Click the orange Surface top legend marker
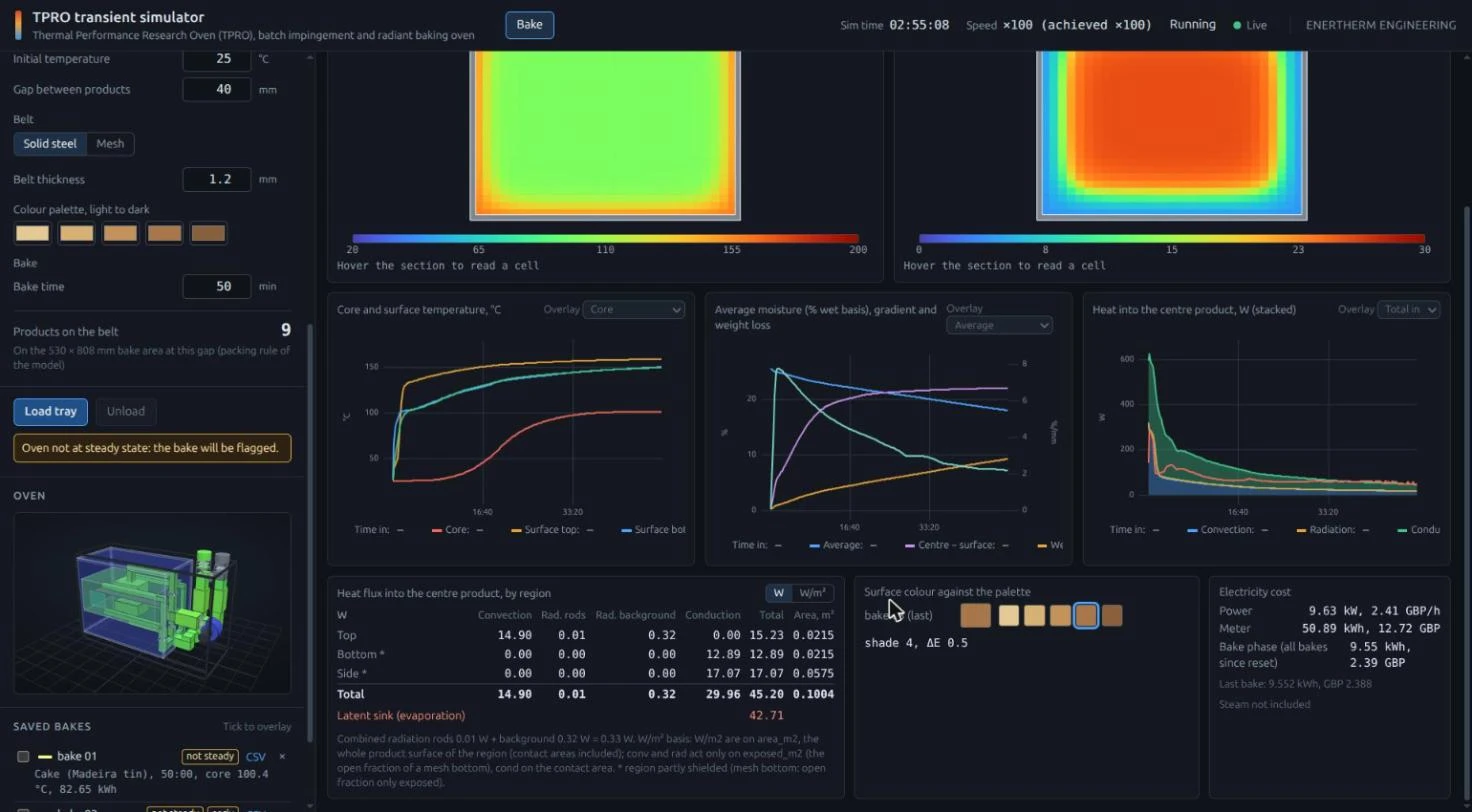Image resolution: width=1472 pixels, height=812 pixels. coord(516,530)
